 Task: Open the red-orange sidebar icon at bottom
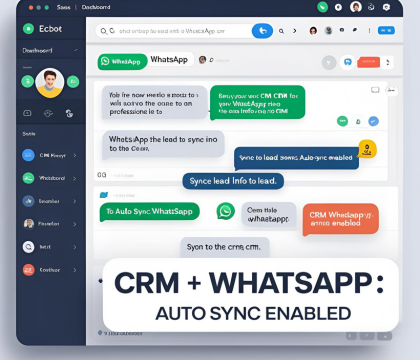28,270
